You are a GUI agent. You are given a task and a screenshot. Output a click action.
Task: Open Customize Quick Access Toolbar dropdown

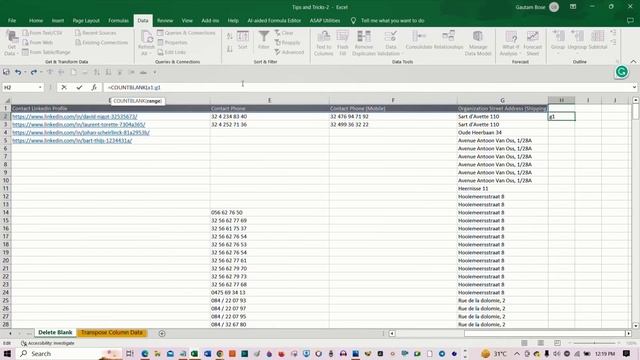(155, 72)
